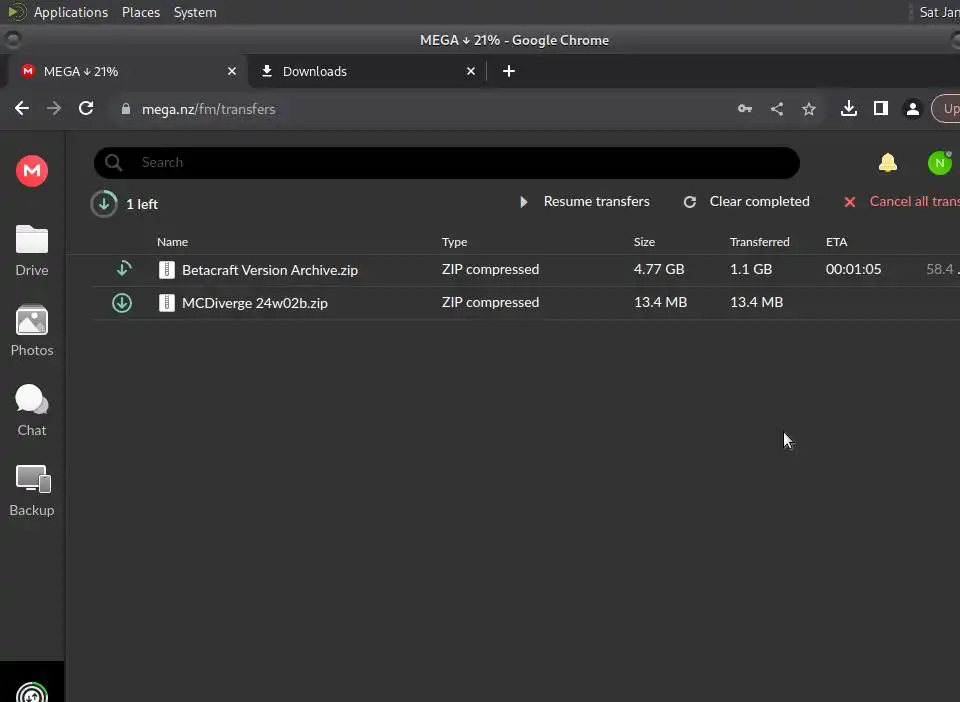Click Clear completed
This screenshot has height=702, width=960.
click(x=746, y=201)
